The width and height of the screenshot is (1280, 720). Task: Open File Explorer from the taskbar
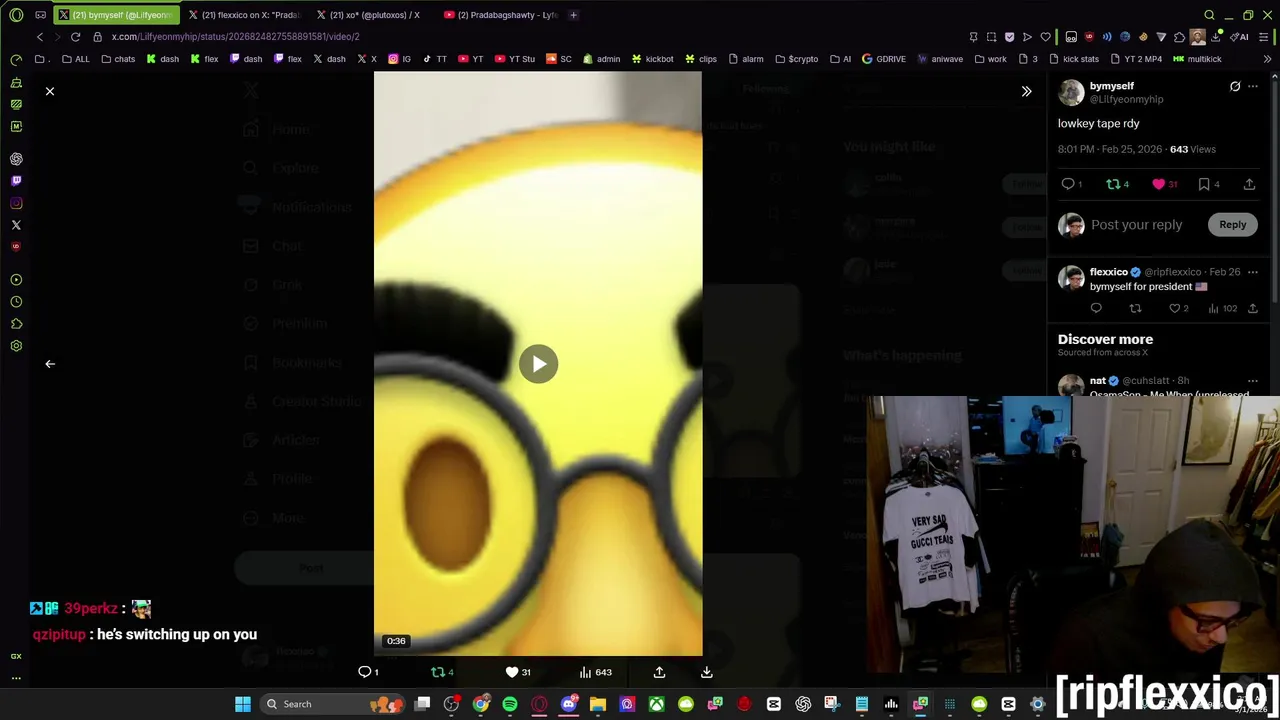pos(598,704)
